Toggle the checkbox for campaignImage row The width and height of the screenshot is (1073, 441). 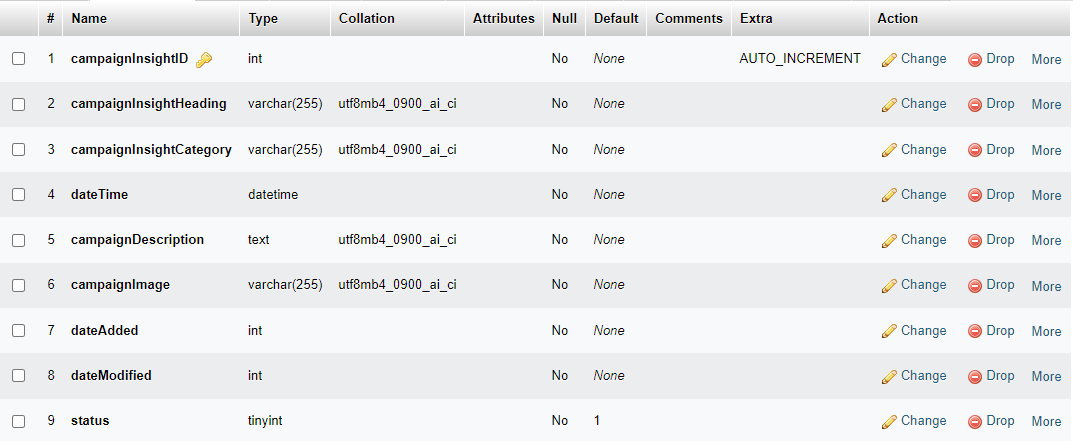(x=19, y=285)
